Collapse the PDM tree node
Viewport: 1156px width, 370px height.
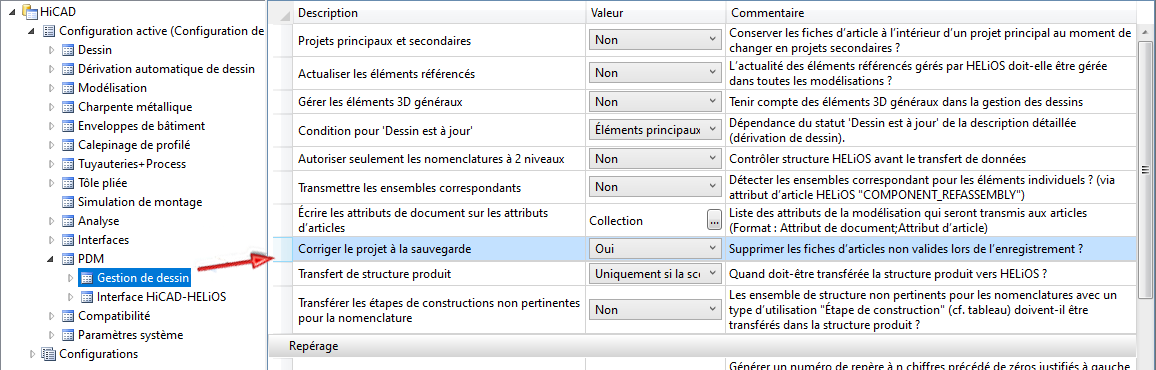click(51, 259)
